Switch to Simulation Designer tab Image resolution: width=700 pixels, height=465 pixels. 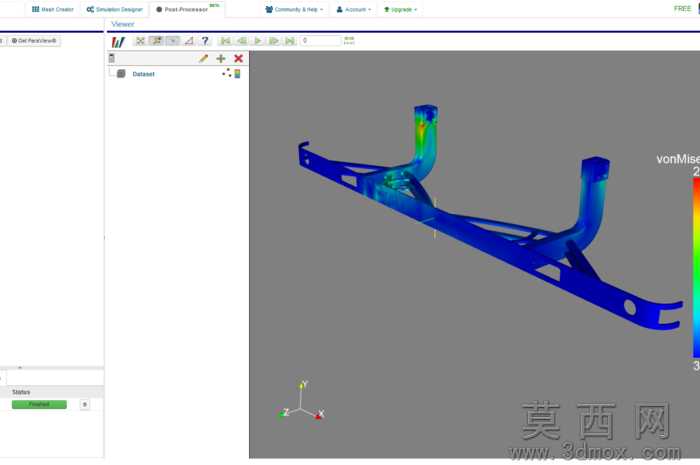pos(114,9)
